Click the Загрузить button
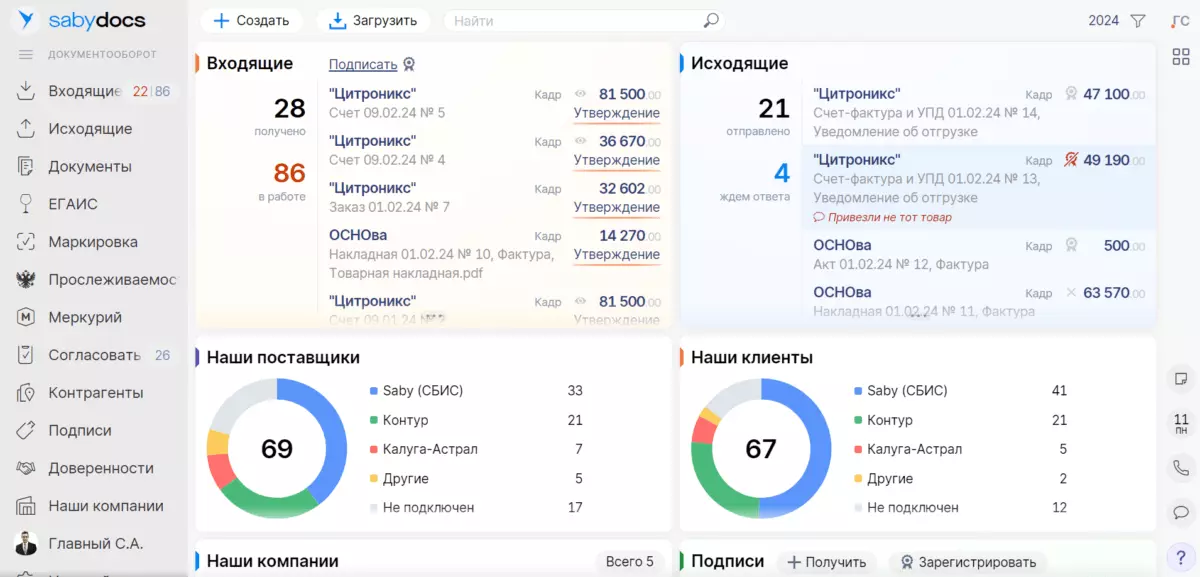 [x=373, y=20]
